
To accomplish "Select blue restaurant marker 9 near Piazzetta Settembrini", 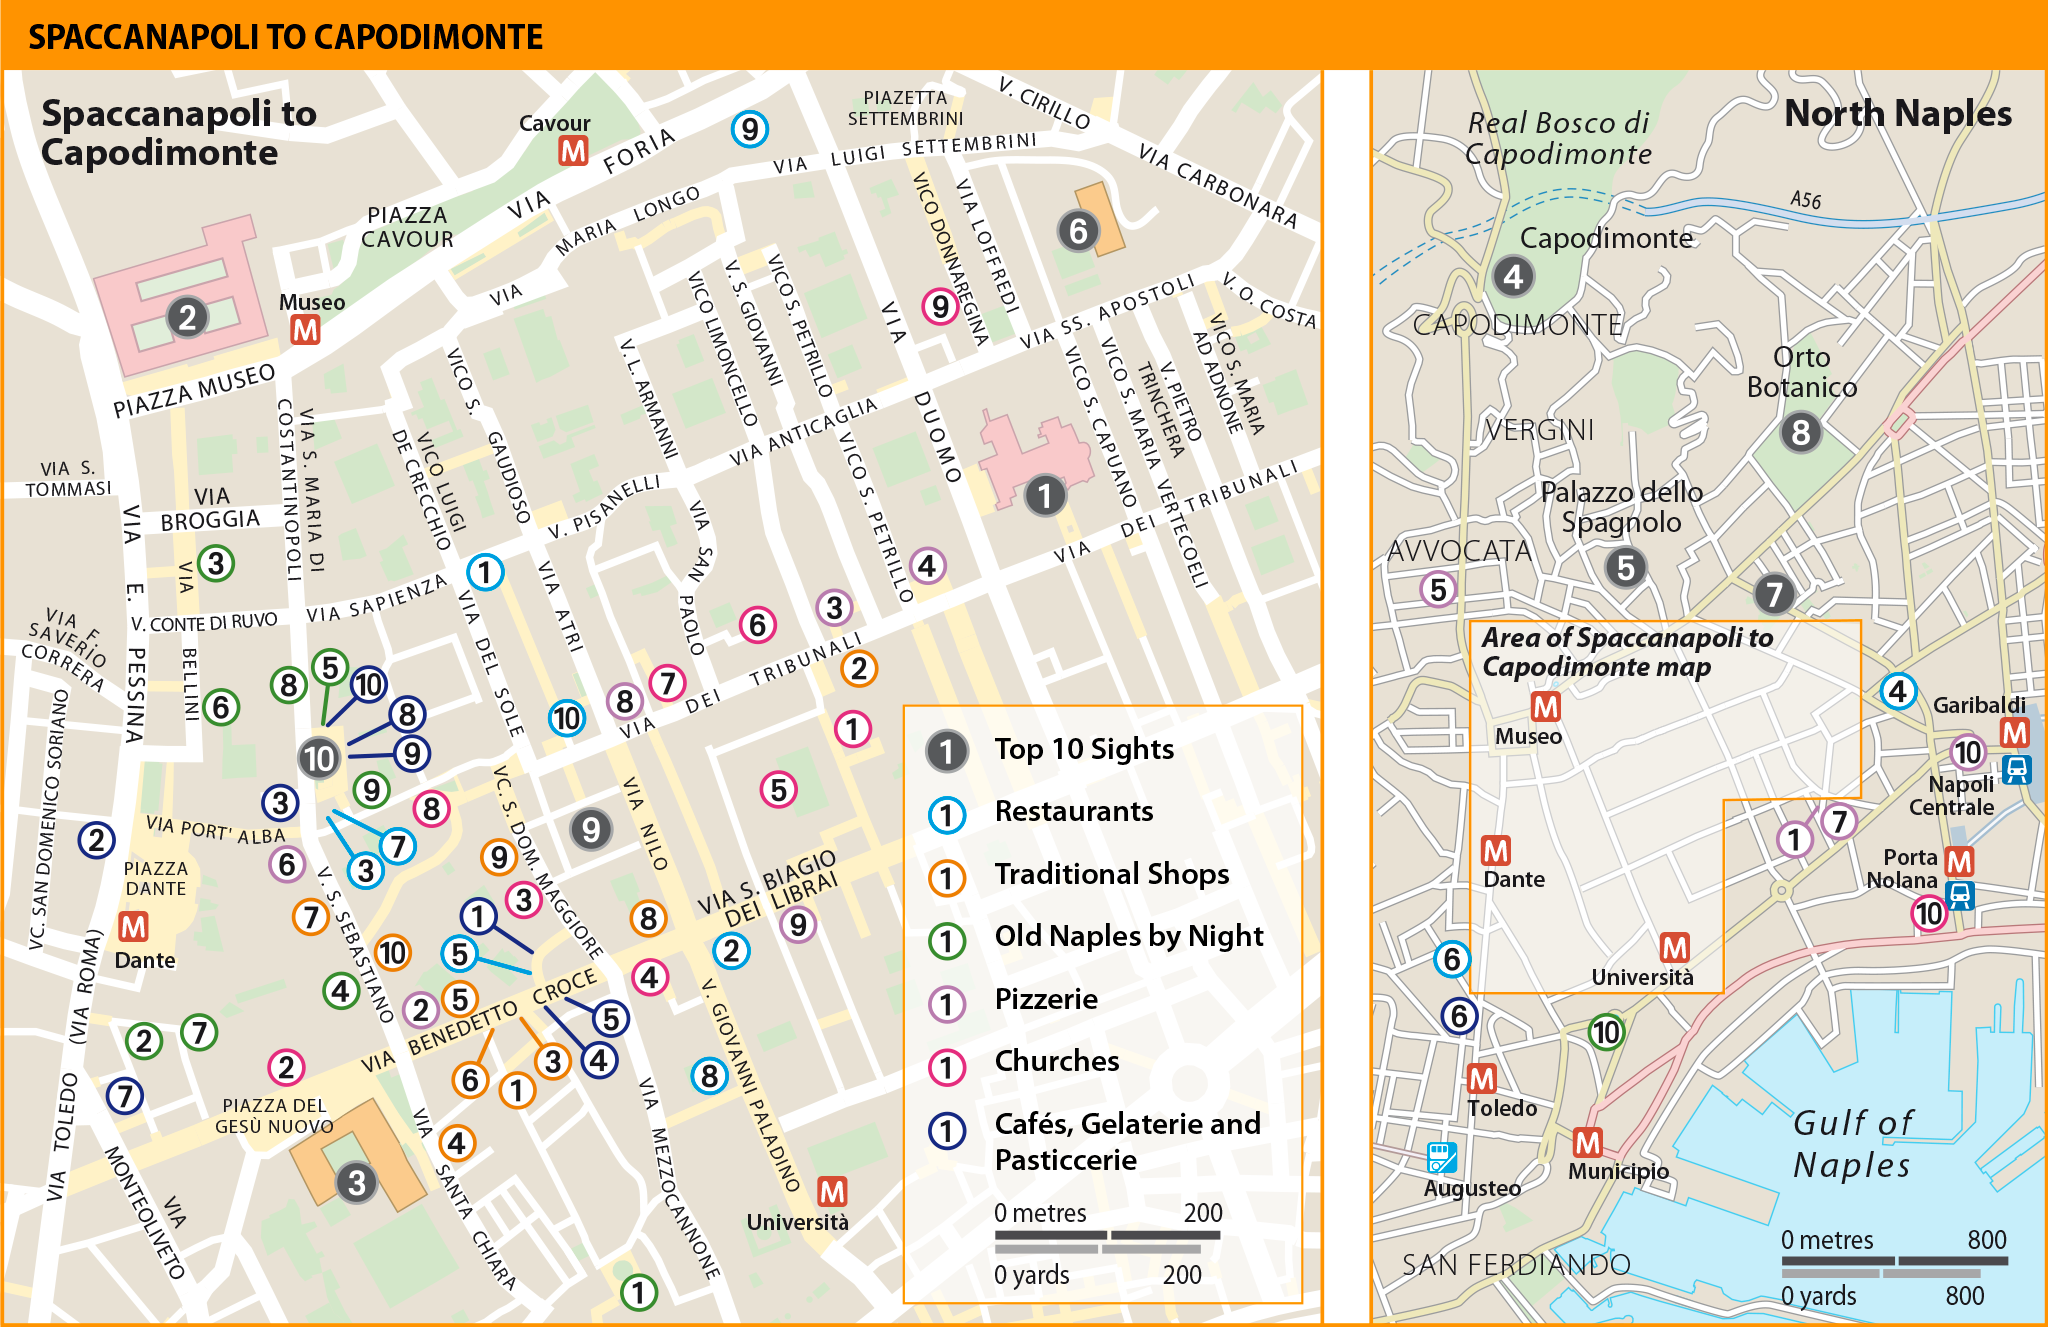I will [749, 128].
